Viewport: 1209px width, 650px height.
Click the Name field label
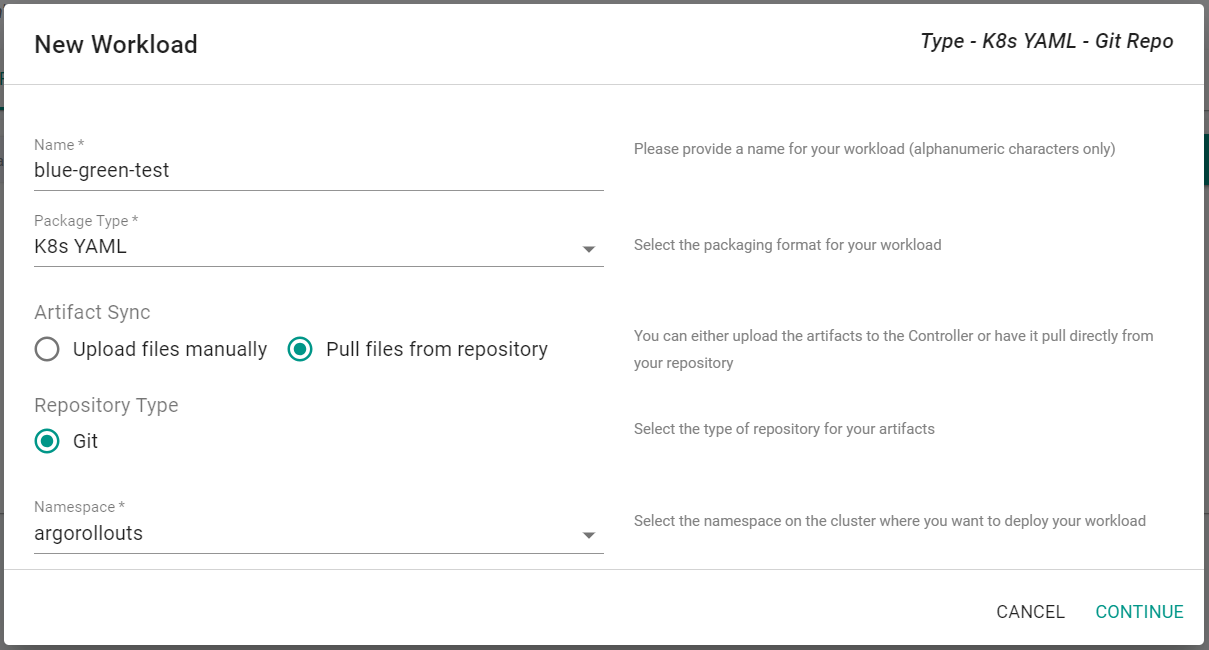[58, 145]
